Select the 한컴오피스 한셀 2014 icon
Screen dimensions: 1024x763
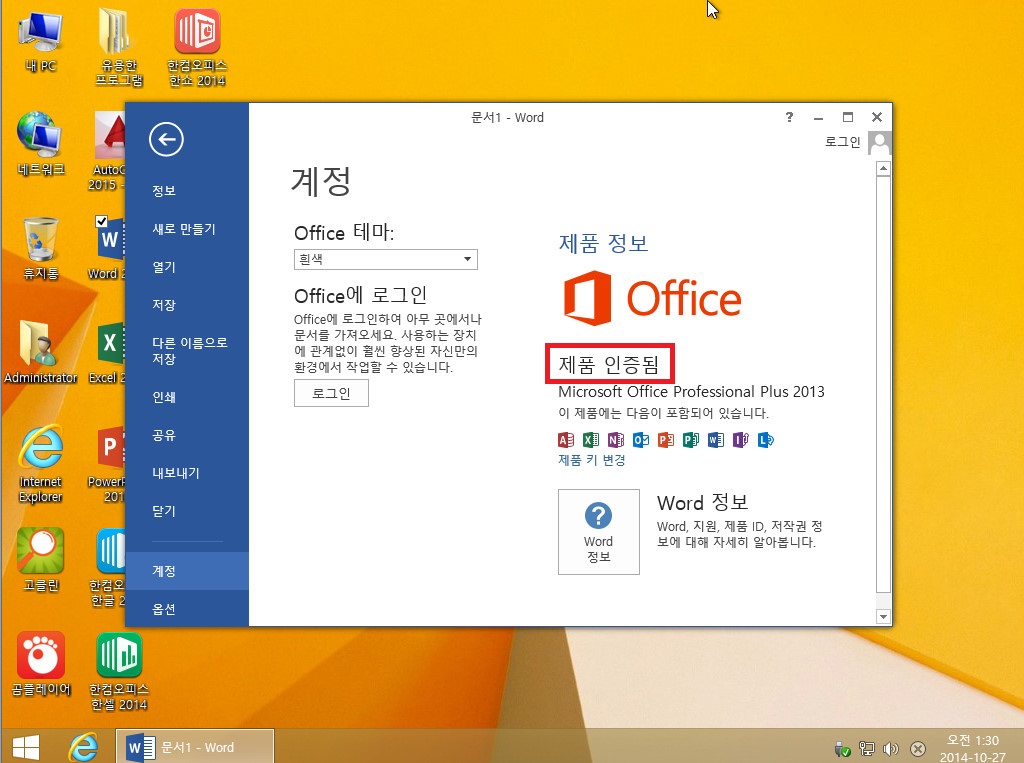coord(119,671)
